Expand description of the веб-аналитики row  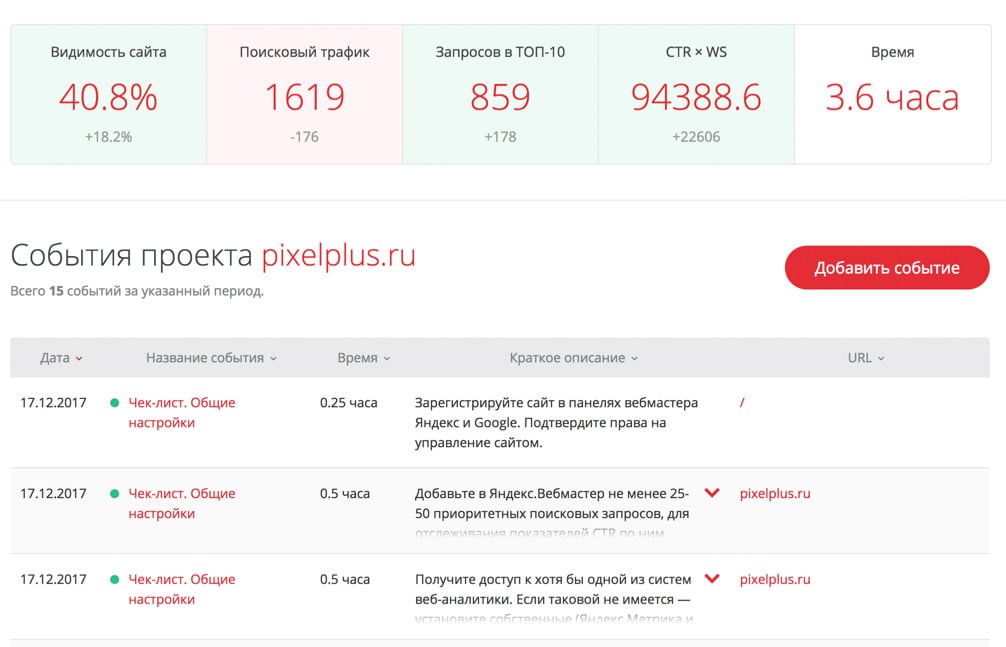[712, 579]
